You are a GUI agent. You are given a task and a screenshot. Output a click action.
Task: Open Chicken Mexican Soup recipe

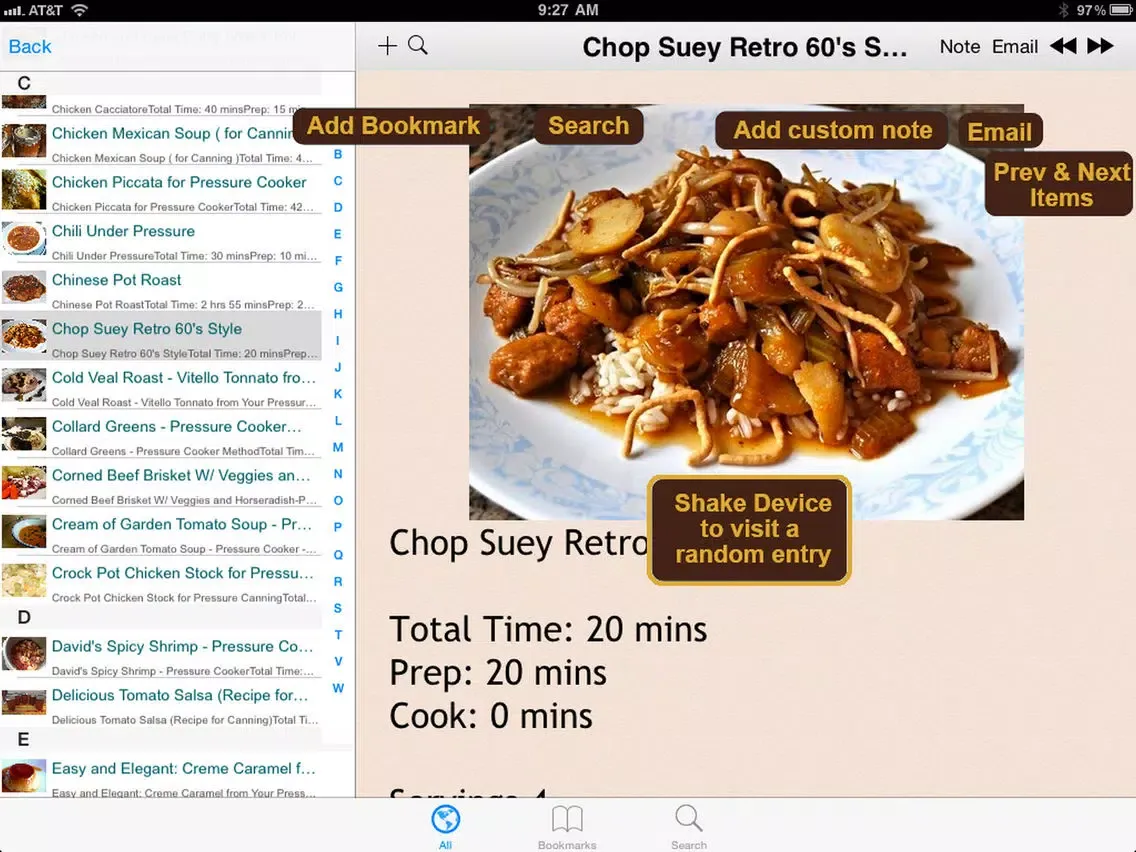[x=161, y=142]
